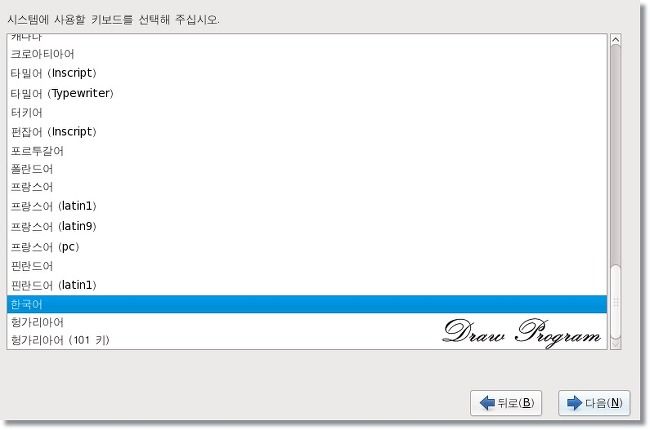This screenshot has height=430, width=650.
Task: Click the 다음(N) next button
Action: click(594, 403)
